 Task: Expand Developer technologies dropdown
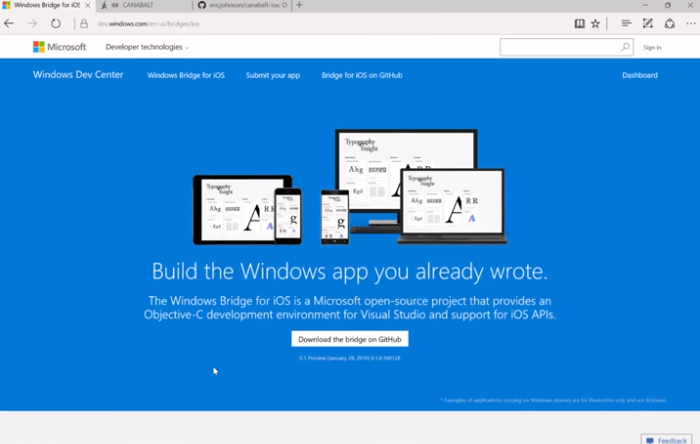(147, 47)
